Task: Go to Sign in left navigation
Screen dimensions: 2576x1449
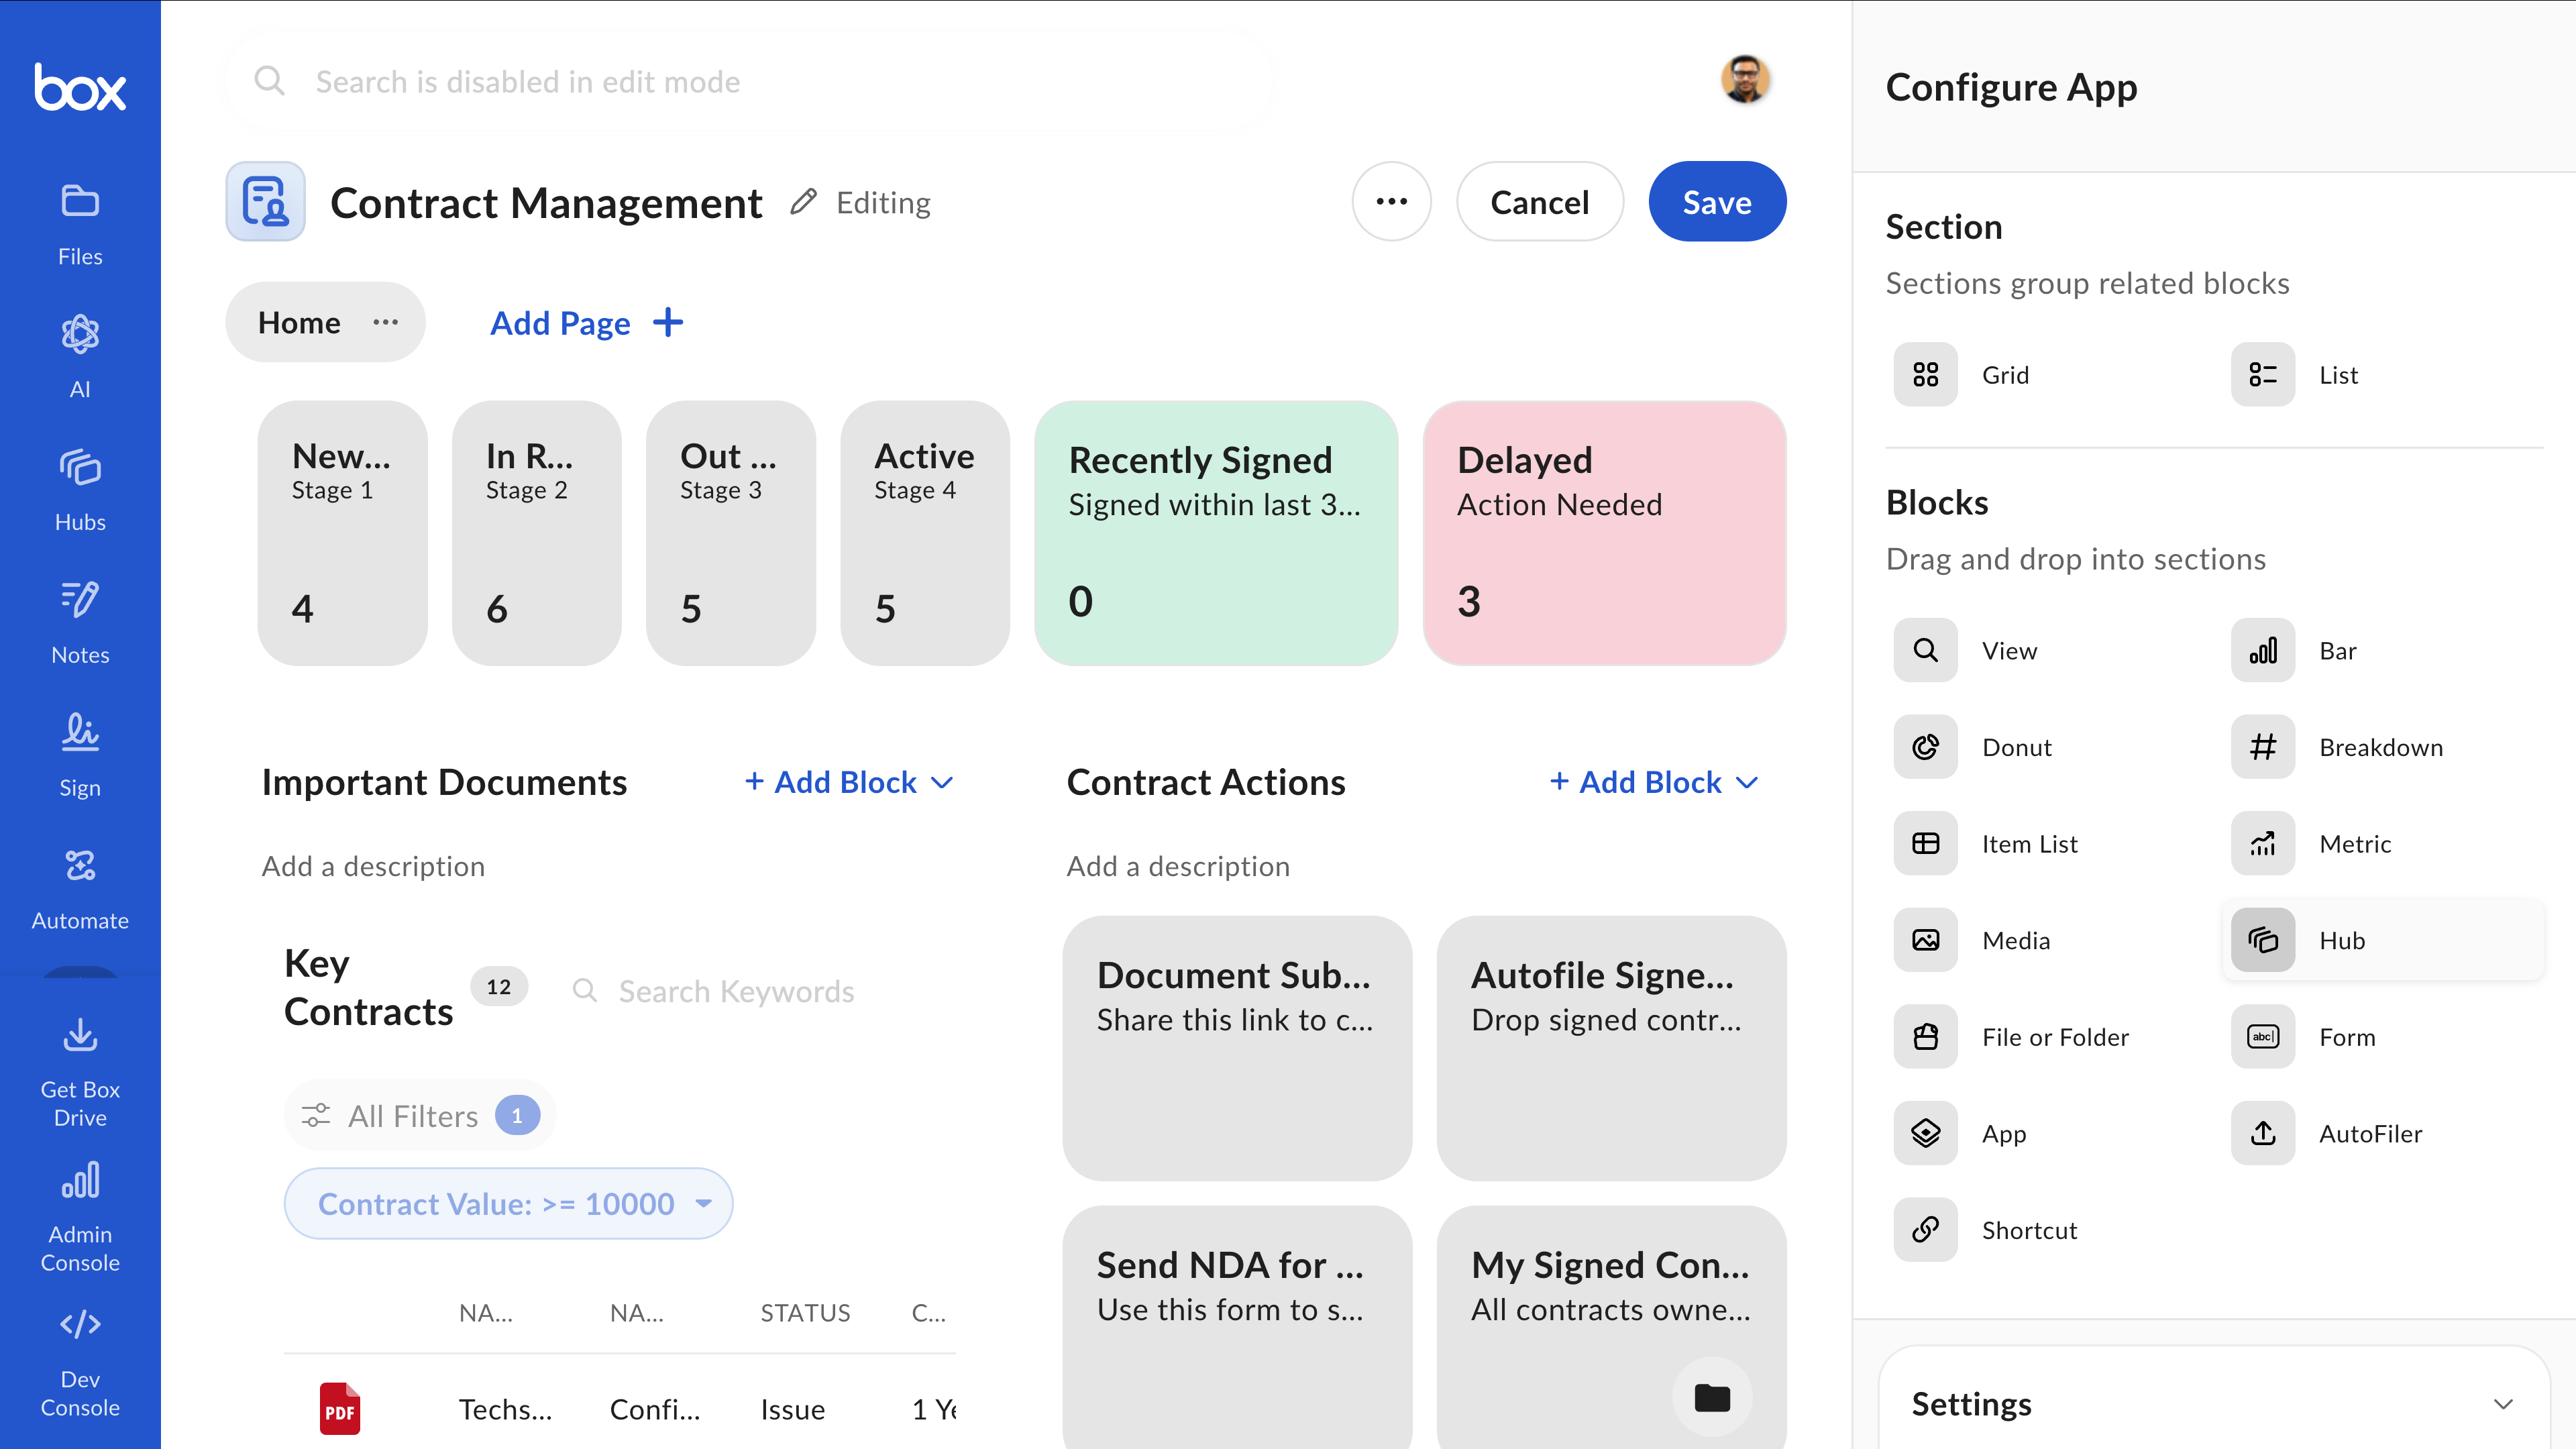Action: 80,755
